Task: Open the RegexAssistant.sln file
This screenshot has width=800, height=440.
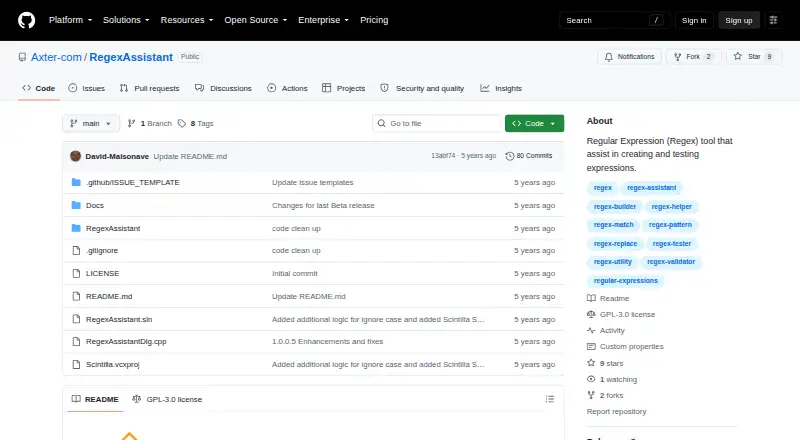Action: click(119, 320)
